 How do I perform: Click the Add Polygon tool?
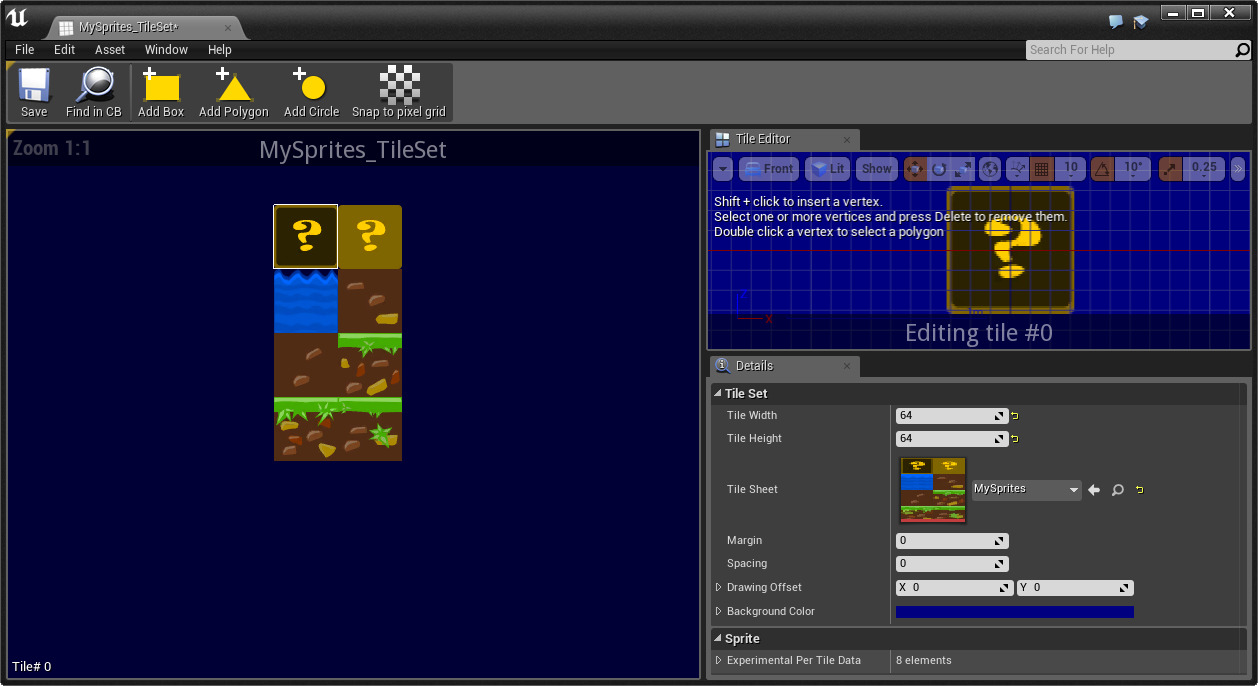pos(234,93)
